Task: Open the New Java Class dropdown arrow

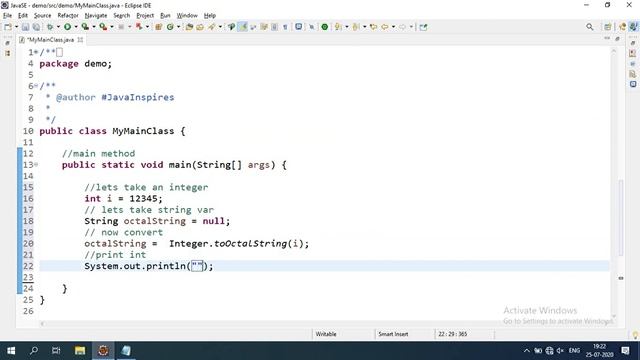Action: [178, 27]
